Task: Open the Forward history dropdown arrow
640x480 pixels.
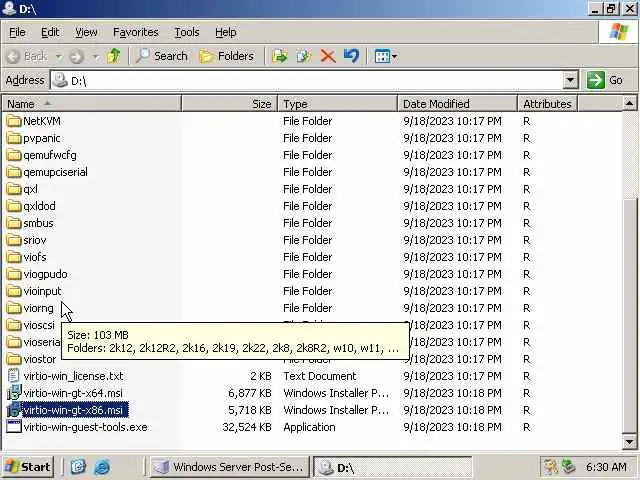Action: [x=96, y=56]
